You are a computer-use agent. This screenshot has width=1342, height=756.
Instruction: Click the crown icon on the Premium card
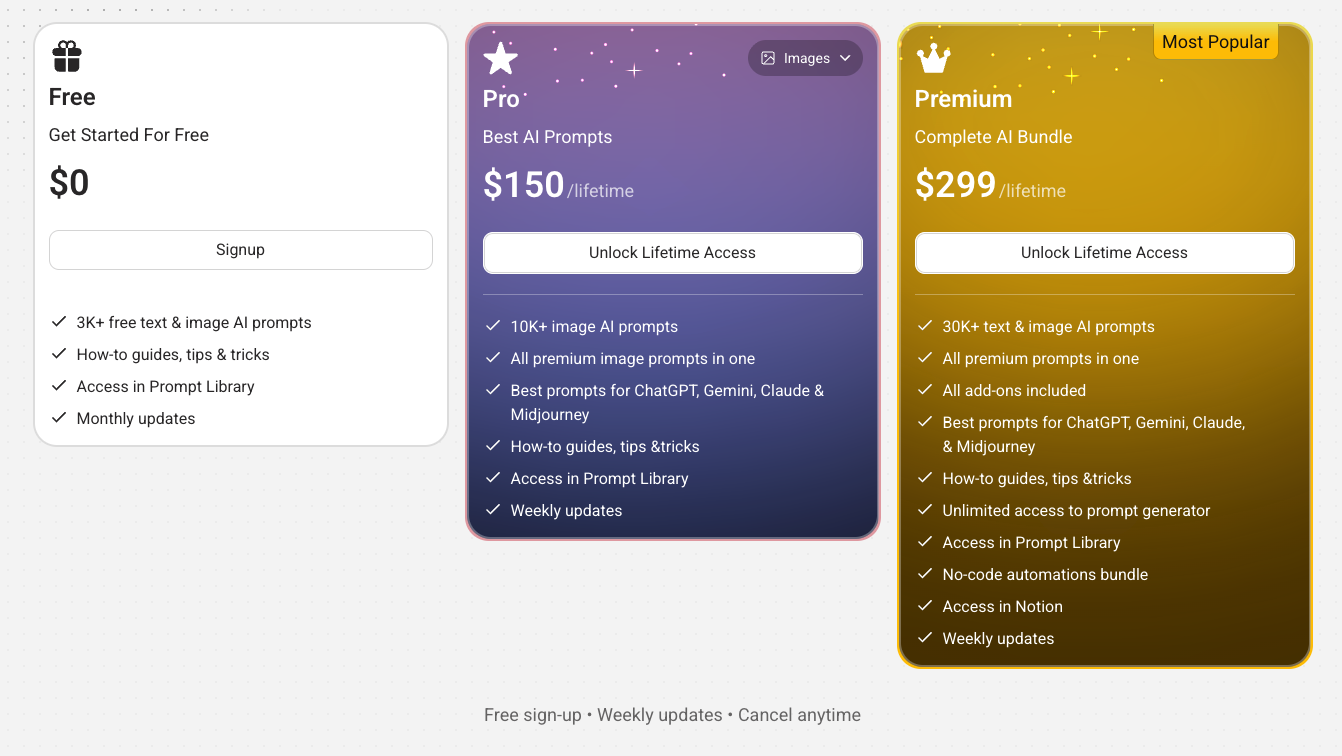(x=933, y=58)
